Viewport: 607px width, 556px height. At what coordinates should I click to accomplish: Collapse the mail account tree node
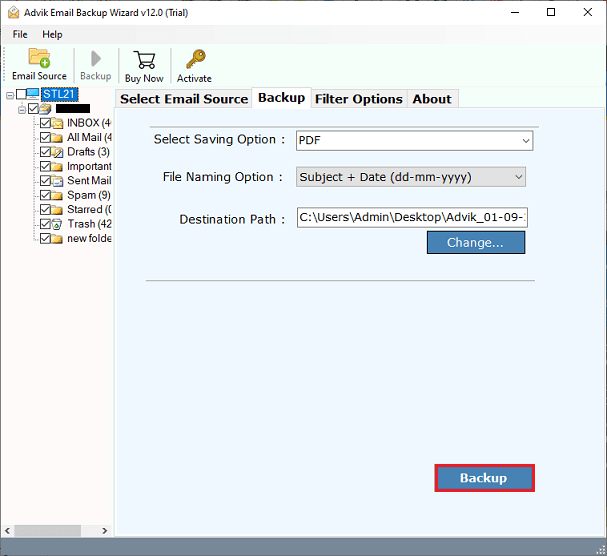tap(22, 110)
